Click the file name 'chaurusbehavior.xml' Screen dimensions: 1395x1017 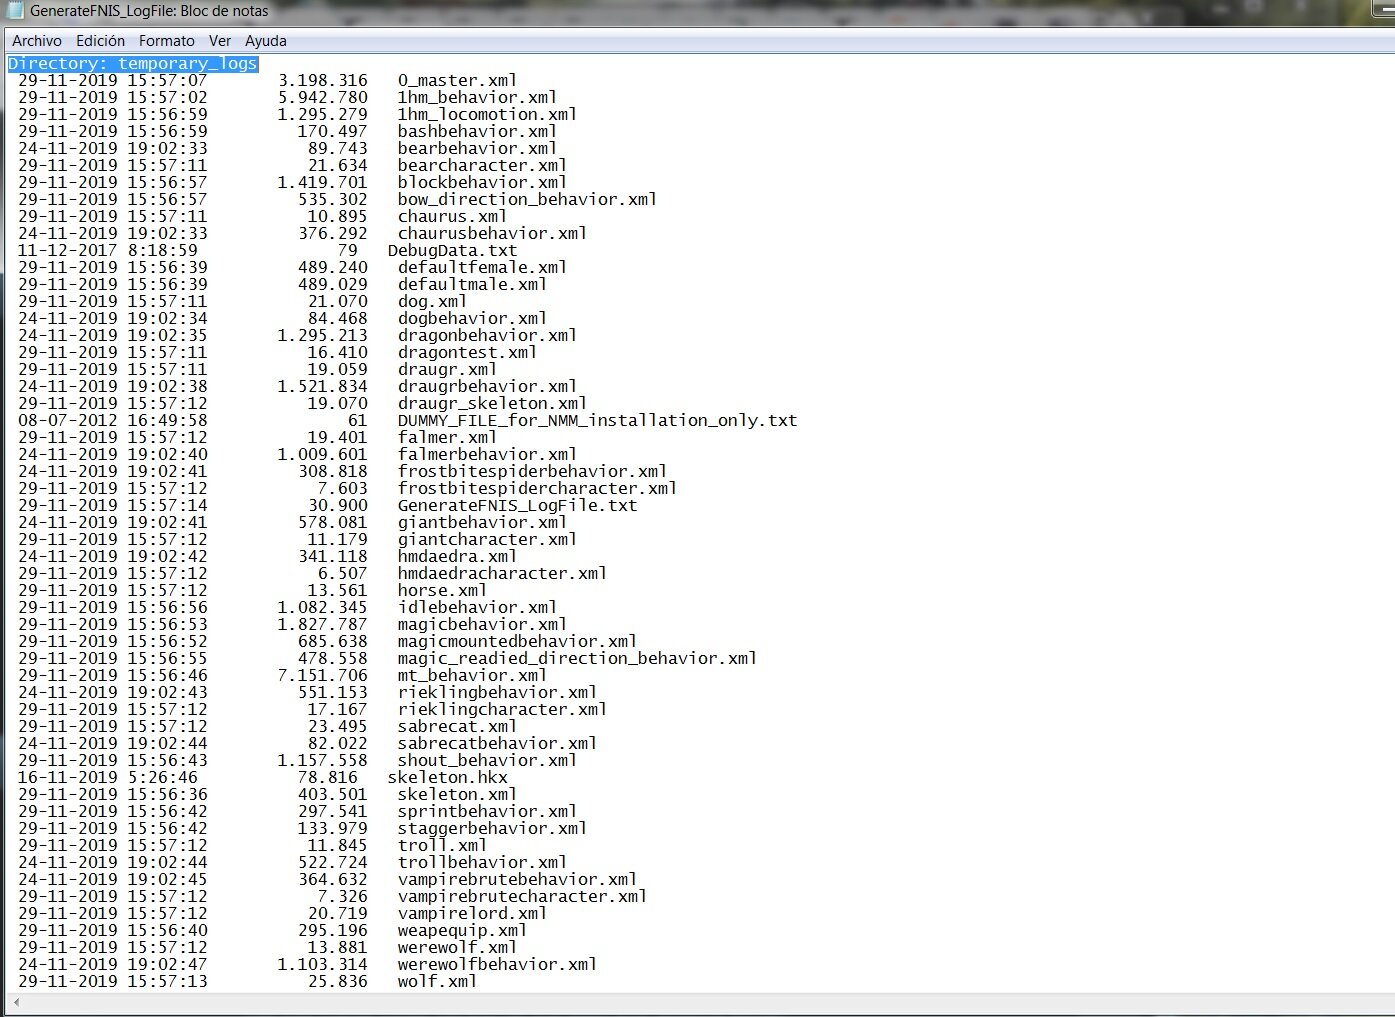[492, 233]
